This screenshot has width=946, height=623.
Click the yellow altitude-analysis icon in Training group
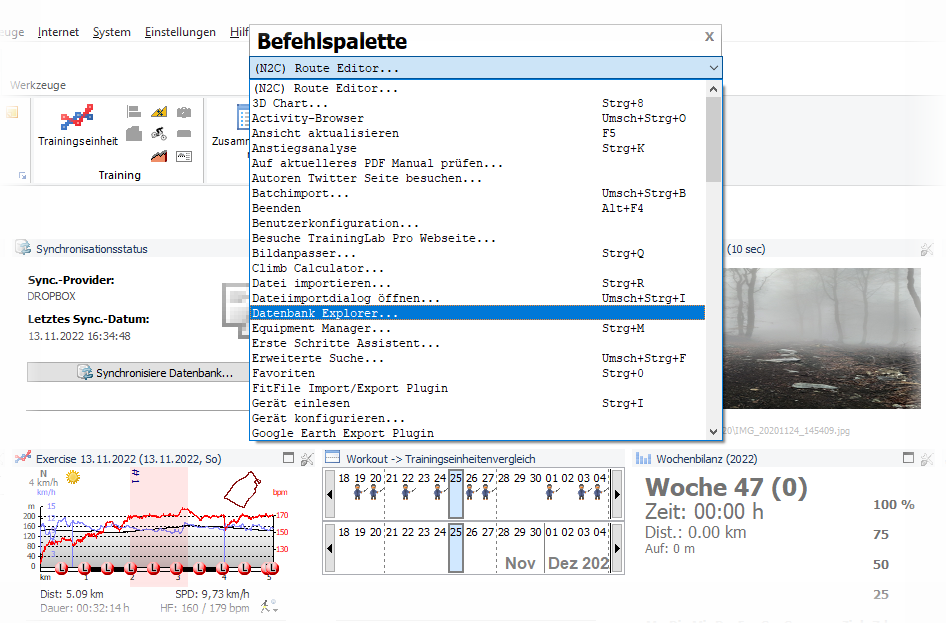pyautogui.click(x=159, y=112)
